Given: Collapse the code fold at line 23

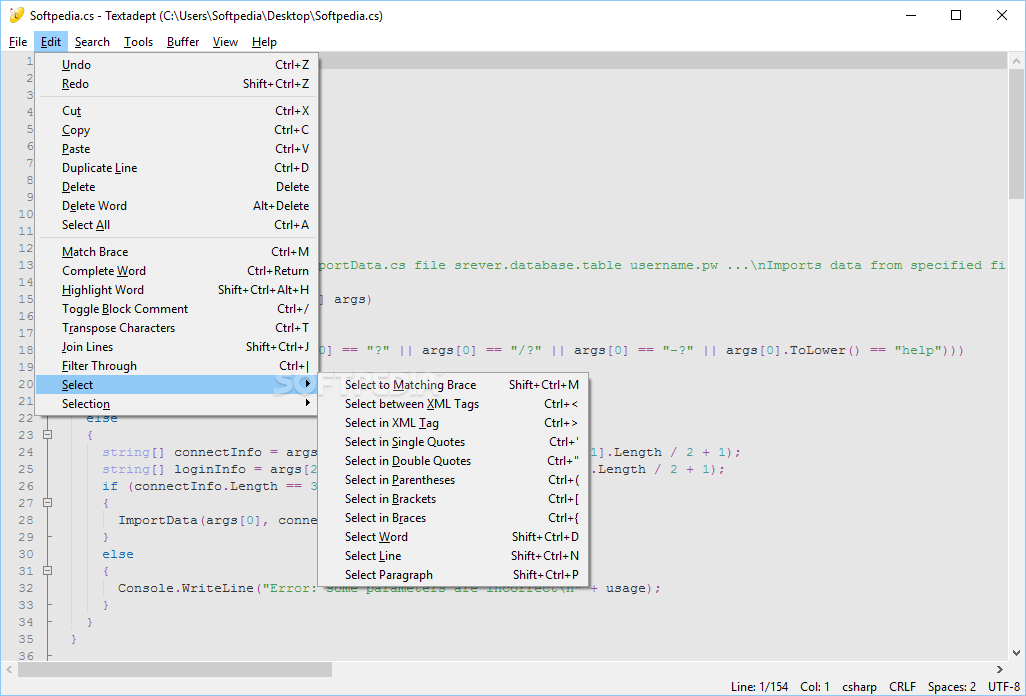Looking at the screenshot, I should pos(48,434).
